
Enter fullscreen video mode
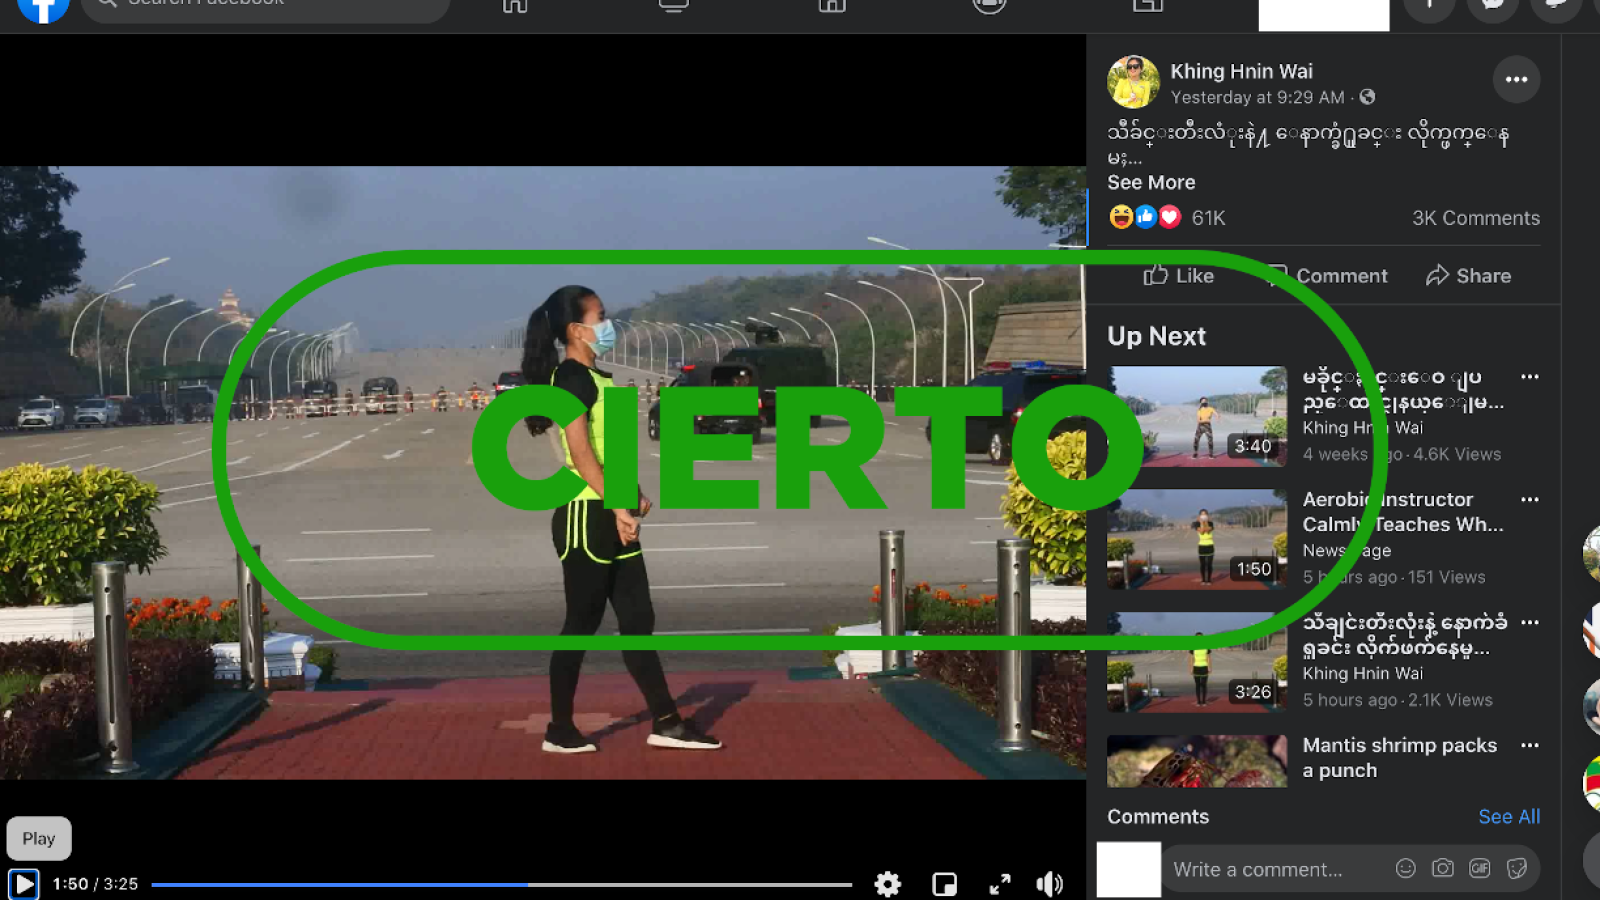(999, 884)
